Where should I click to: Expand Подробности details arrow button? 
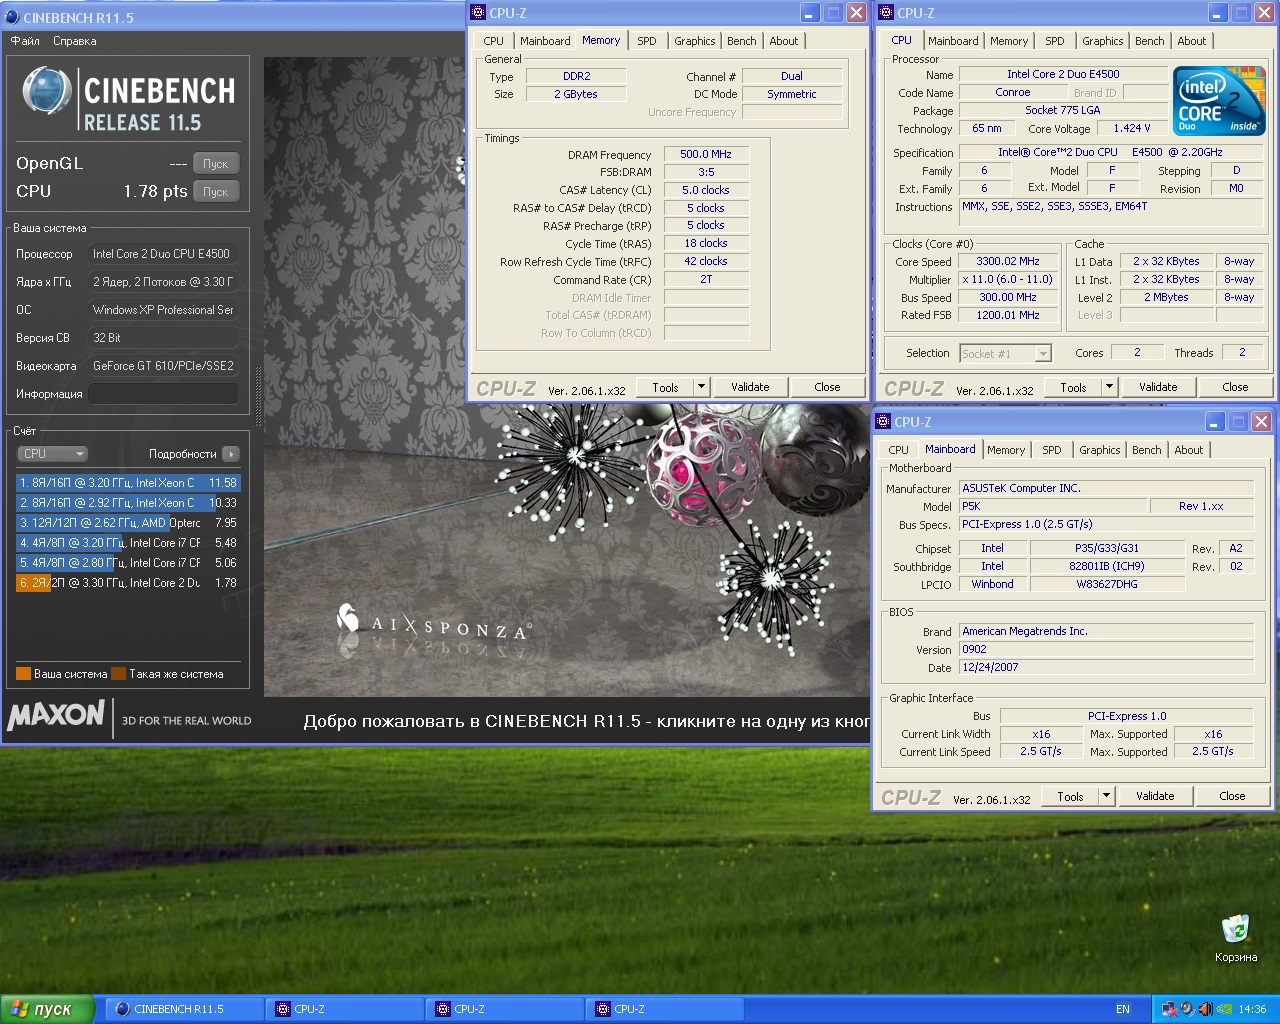click(x=231, y=454)
